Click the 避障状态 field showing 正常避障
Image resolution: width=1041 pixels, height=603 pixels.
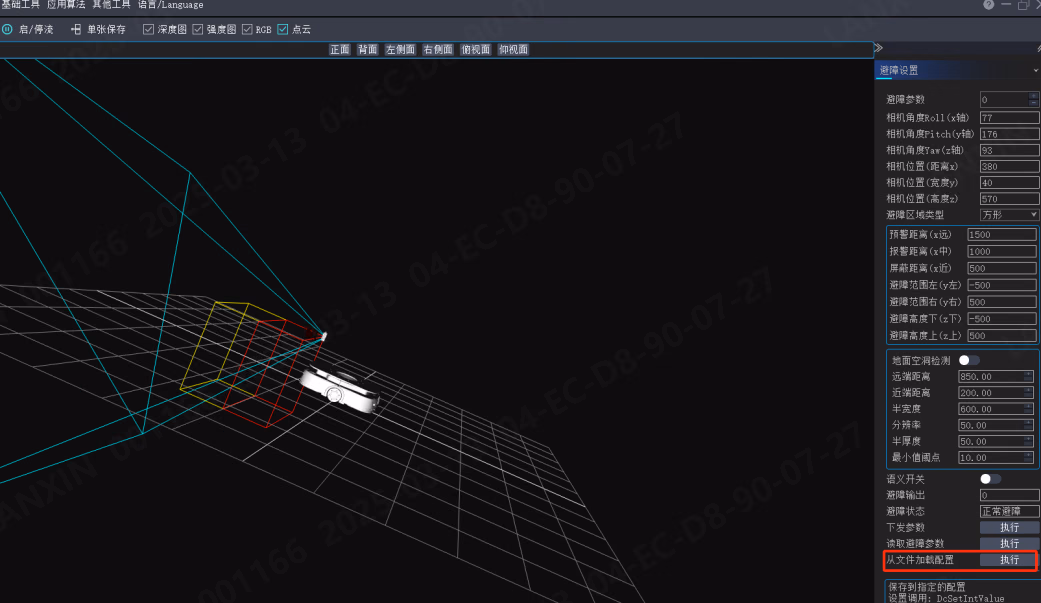click(x=1009, y=511)
